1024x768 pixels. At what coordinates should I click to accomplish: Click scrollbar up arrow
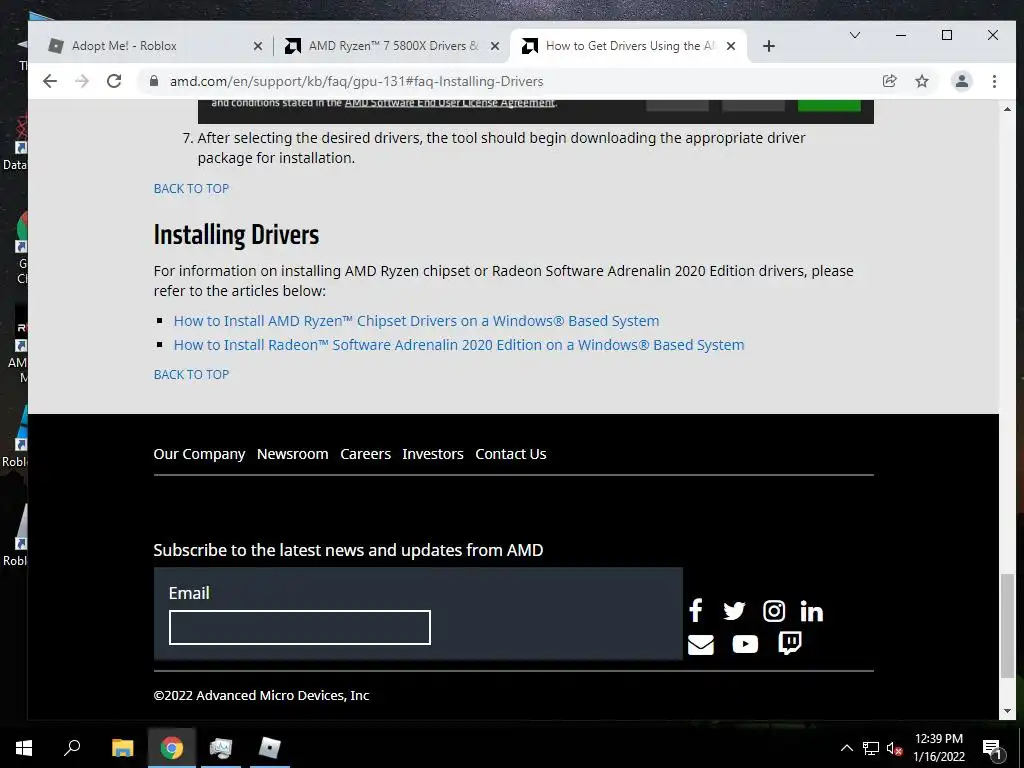(x=1008, y=108)
